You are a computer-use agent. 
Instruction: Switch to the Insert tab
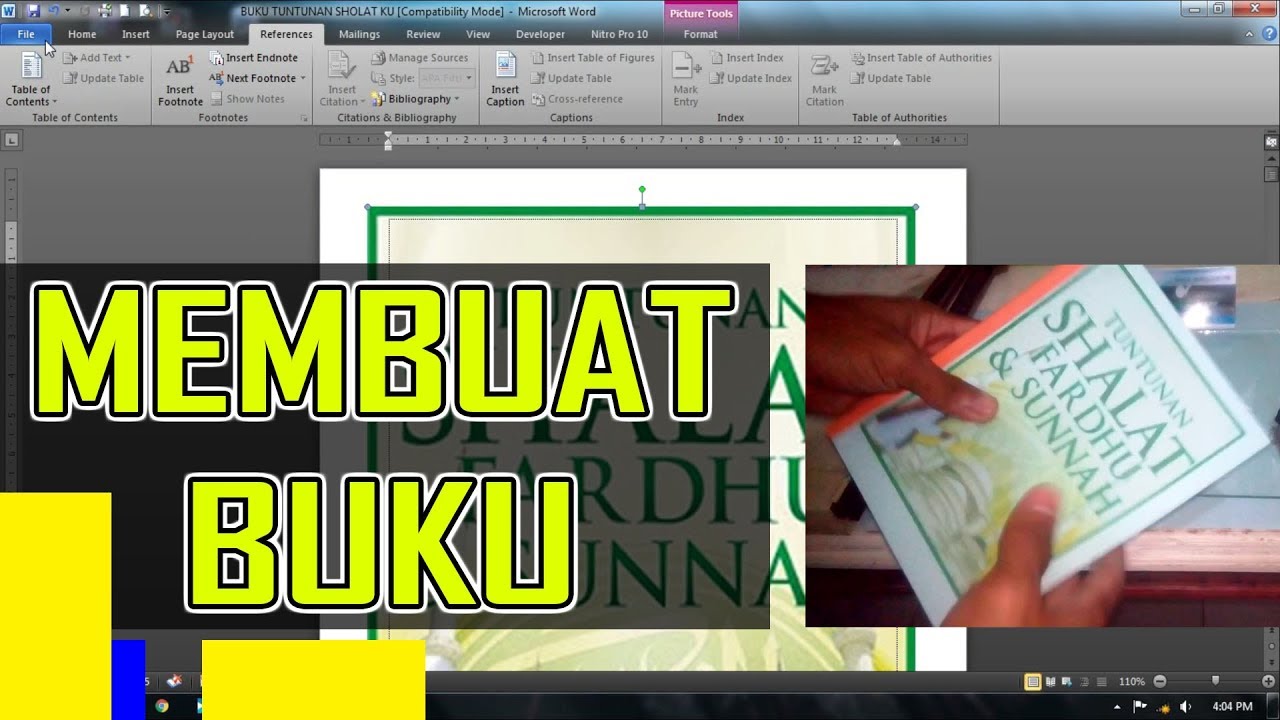pos(136,34)
